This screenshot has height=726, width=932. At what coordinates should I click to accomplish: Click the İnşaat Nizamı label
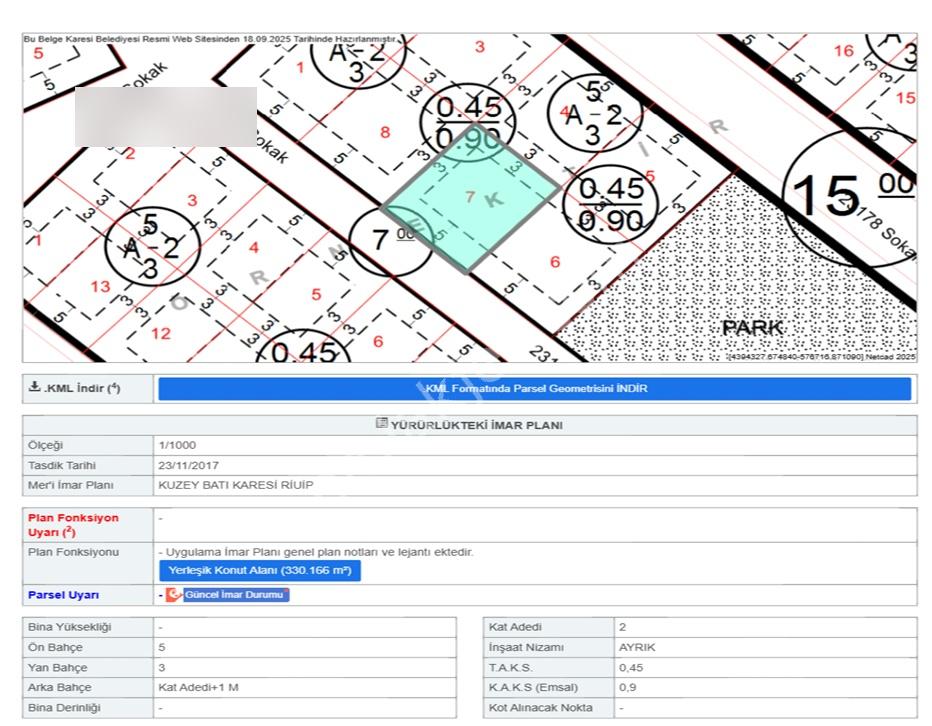[x=526, y=648]
